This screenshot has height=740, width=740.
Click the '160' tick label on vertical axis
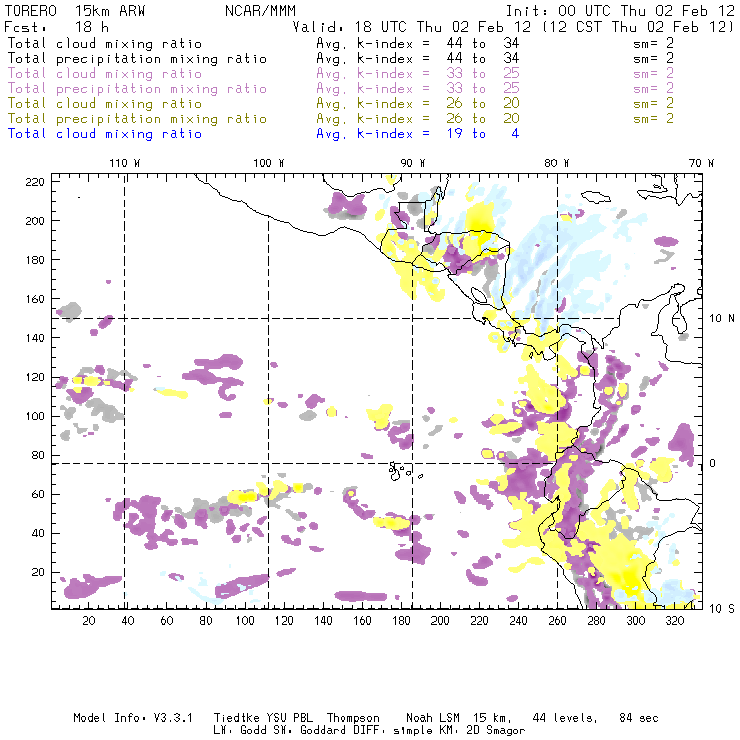pos(35,299)
